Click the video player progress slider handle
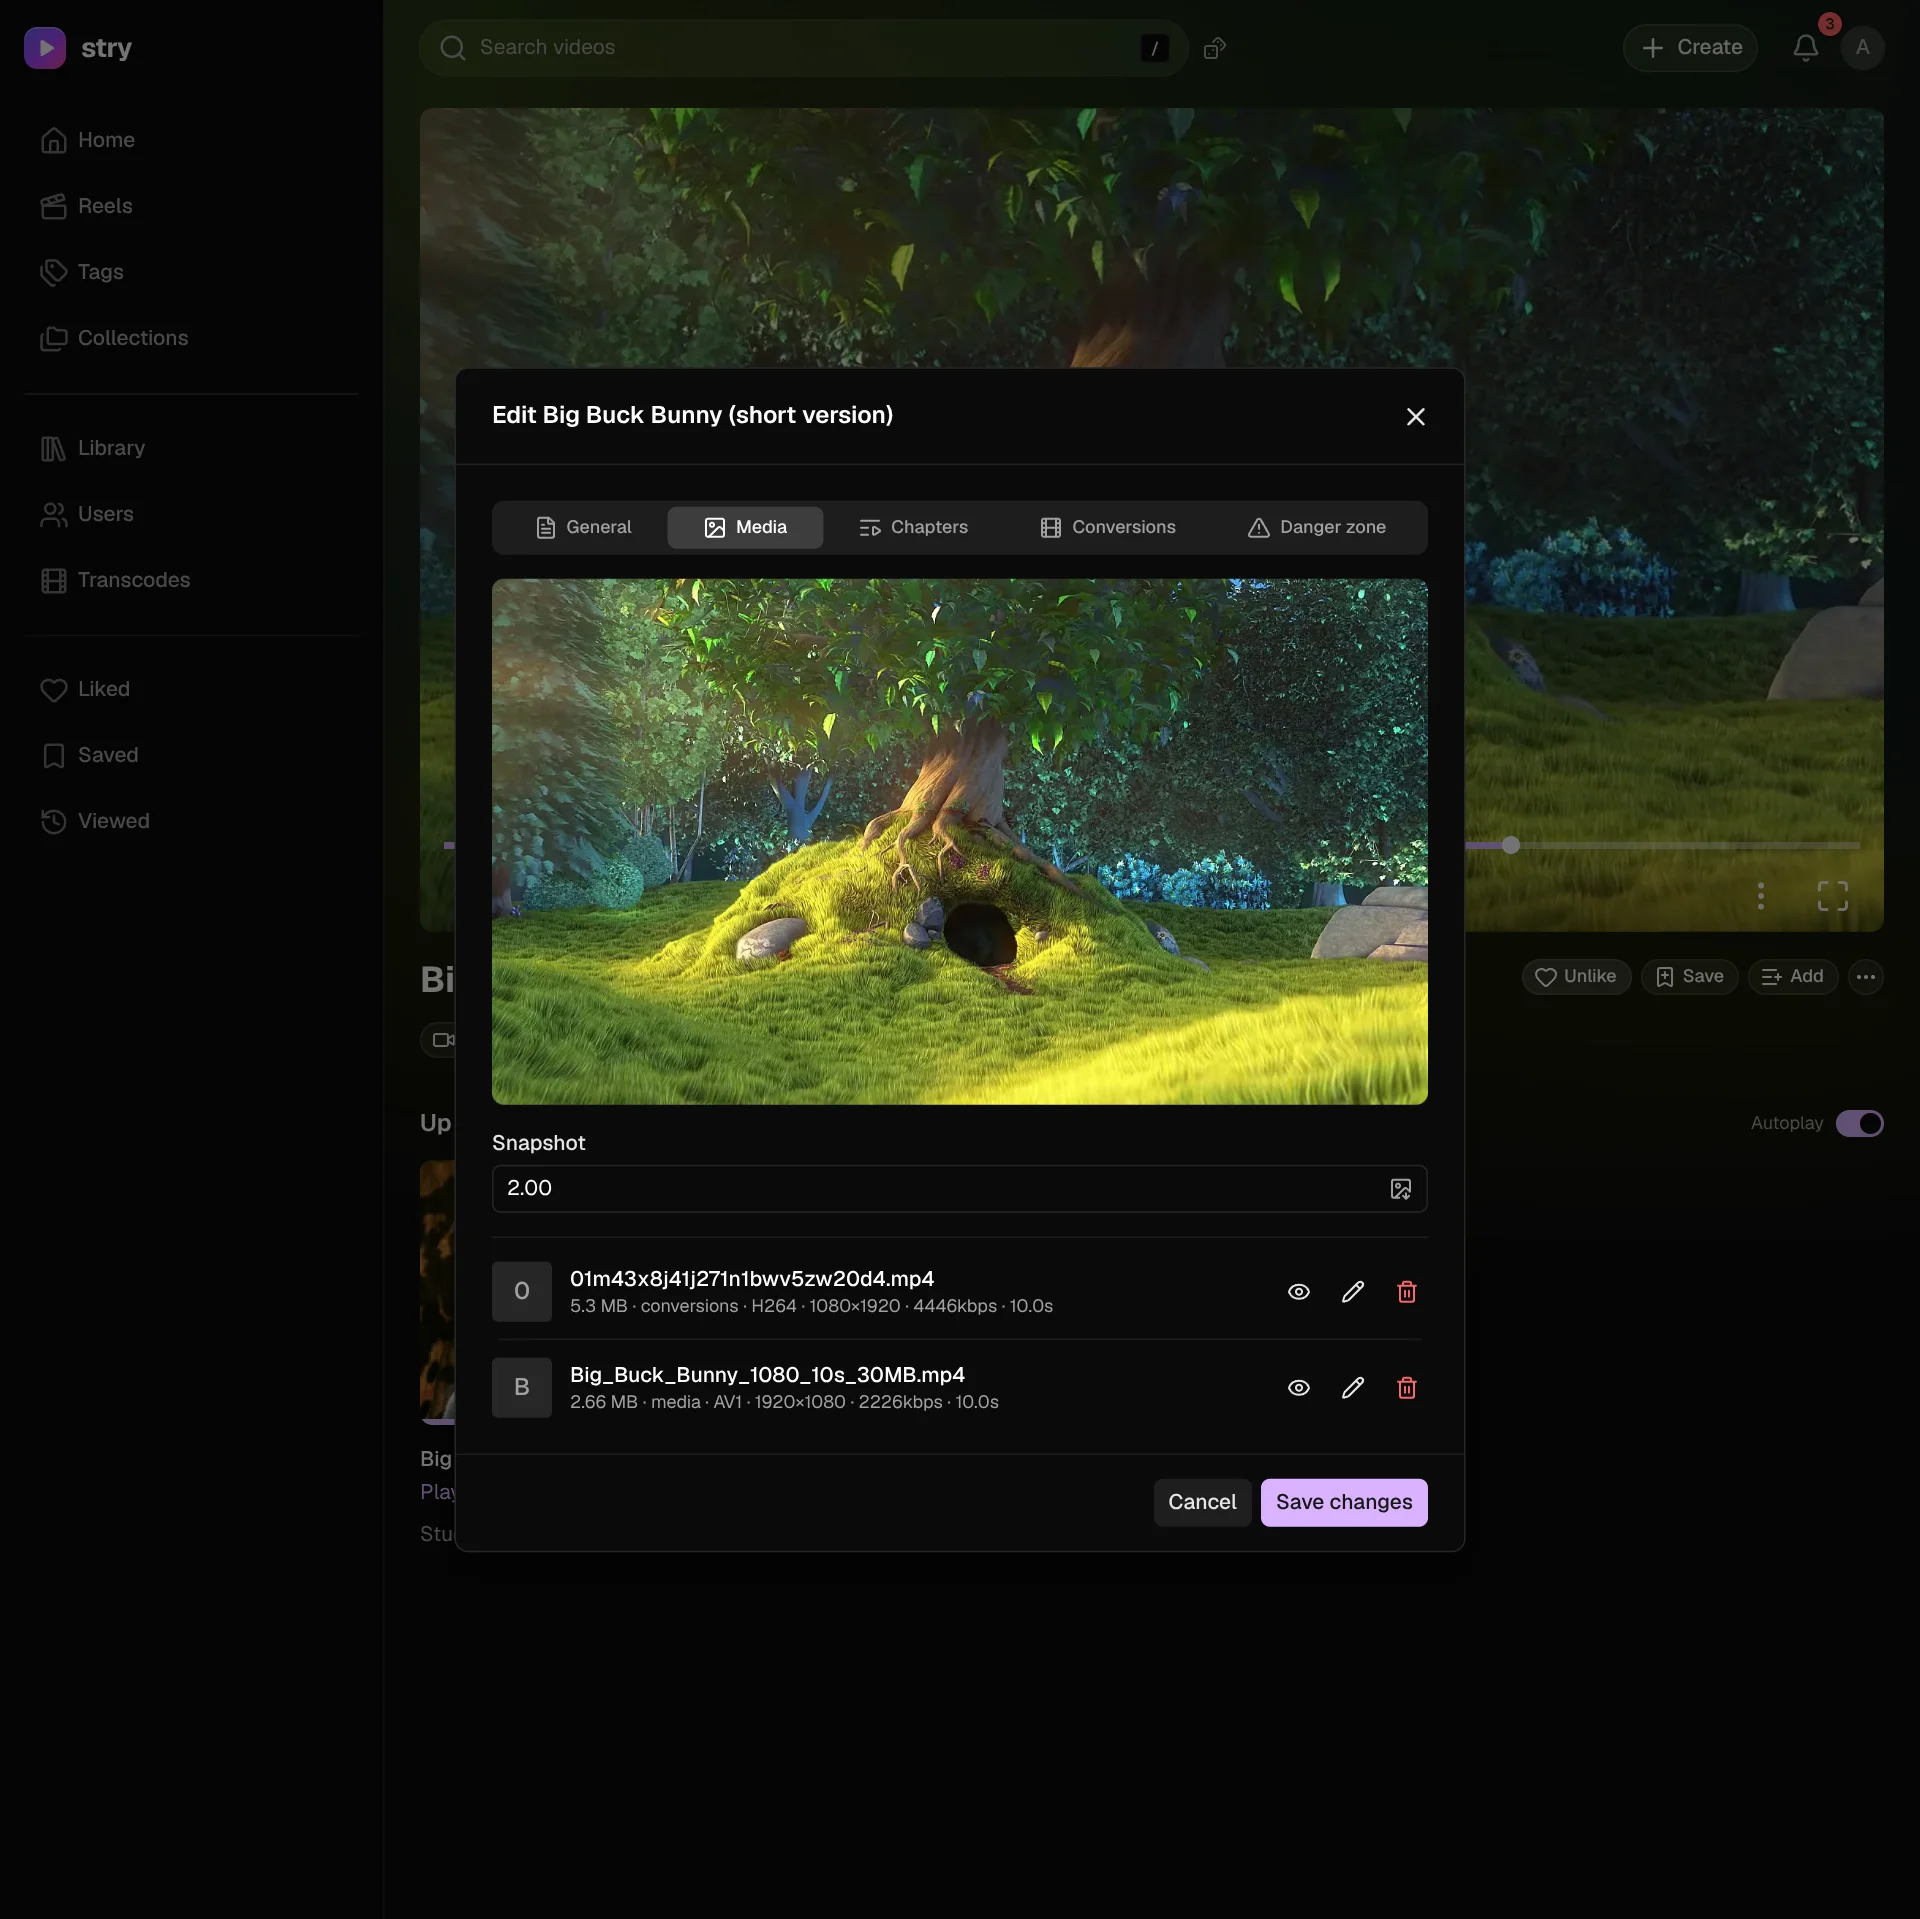Viewport: 1920px width, 1919px height. 1511,846
